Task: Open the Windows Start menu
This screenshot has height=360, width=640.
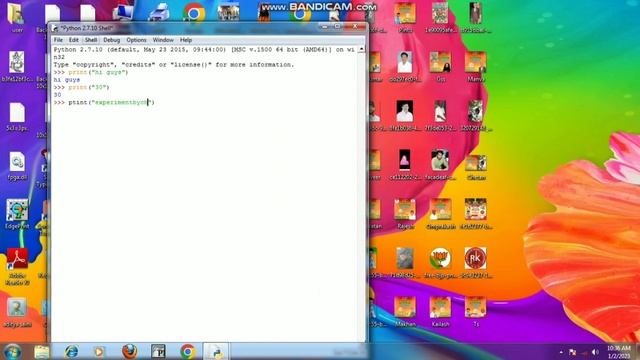Action: (x=12, y=352)
